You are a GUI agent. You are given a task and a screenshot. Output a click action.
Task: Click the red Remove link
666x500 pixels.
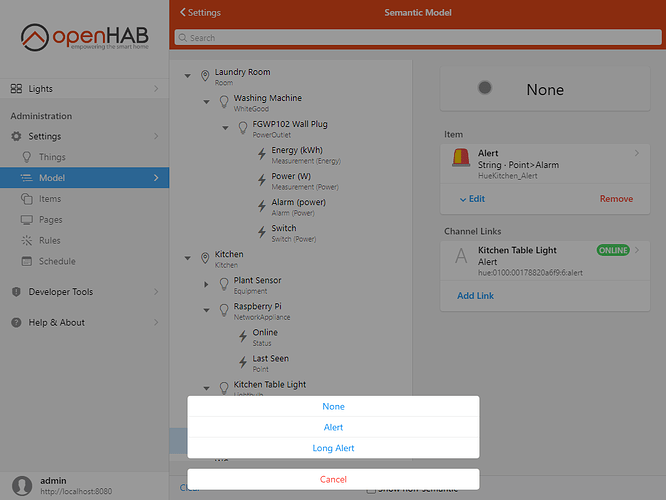pos(616,199)
